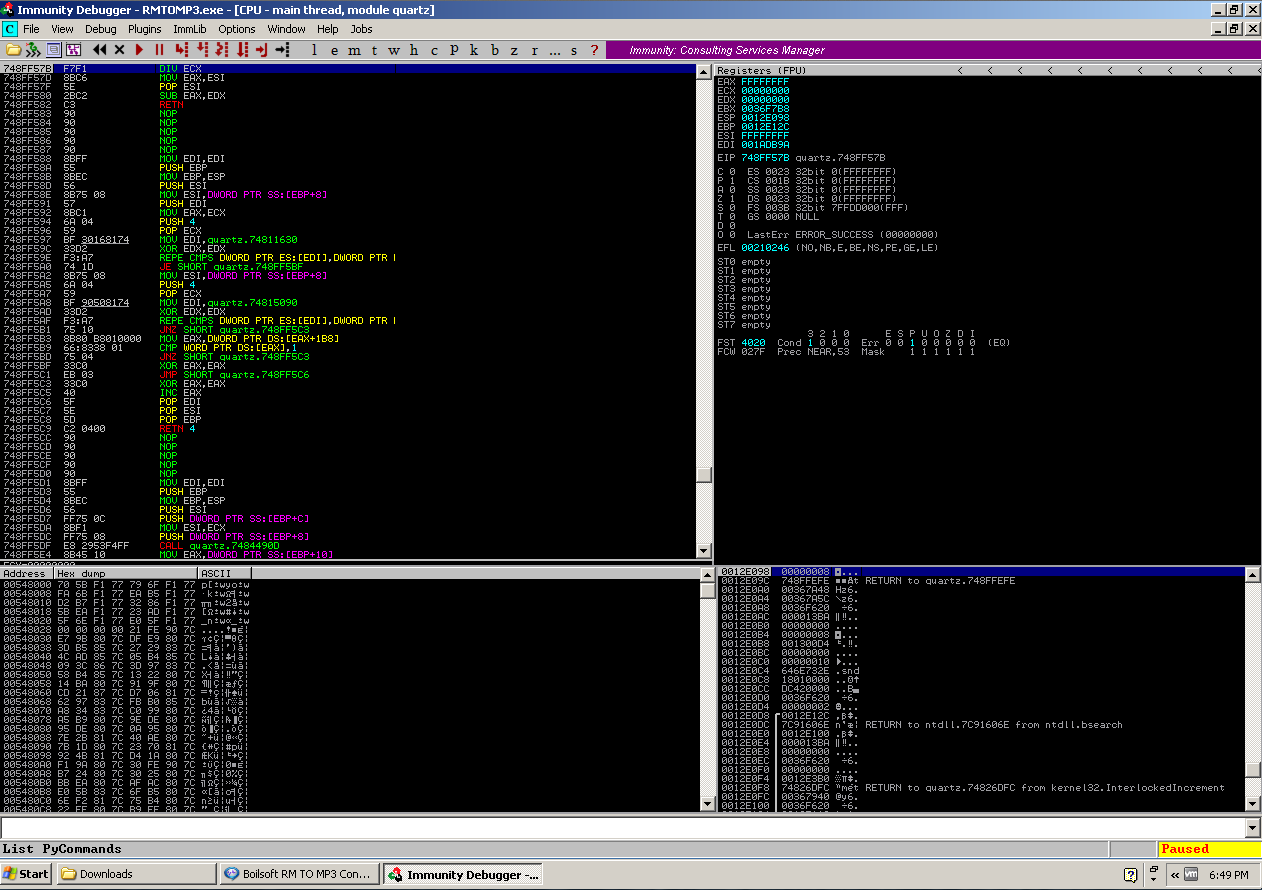This screenshot has height=890, width=1262.
Task: Click the purple graph toolbar icon
Action: [x=73, y=50]
